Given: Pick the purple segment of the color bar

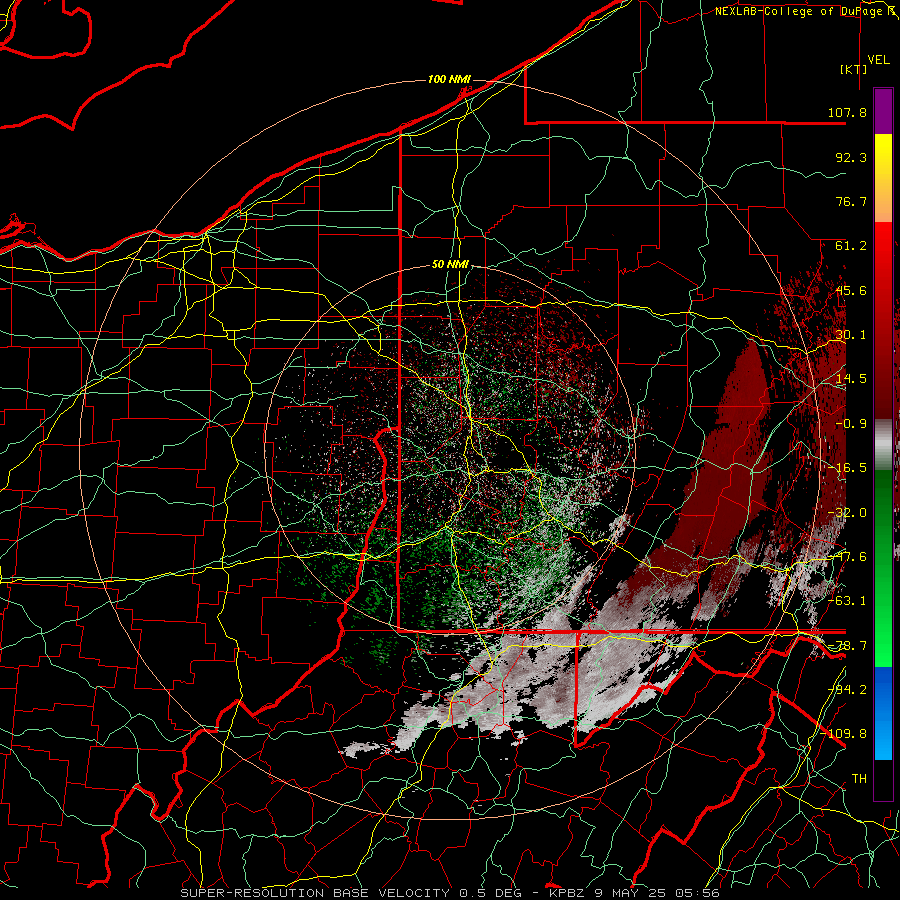Looking at the screenshot, I should point(883,111).
